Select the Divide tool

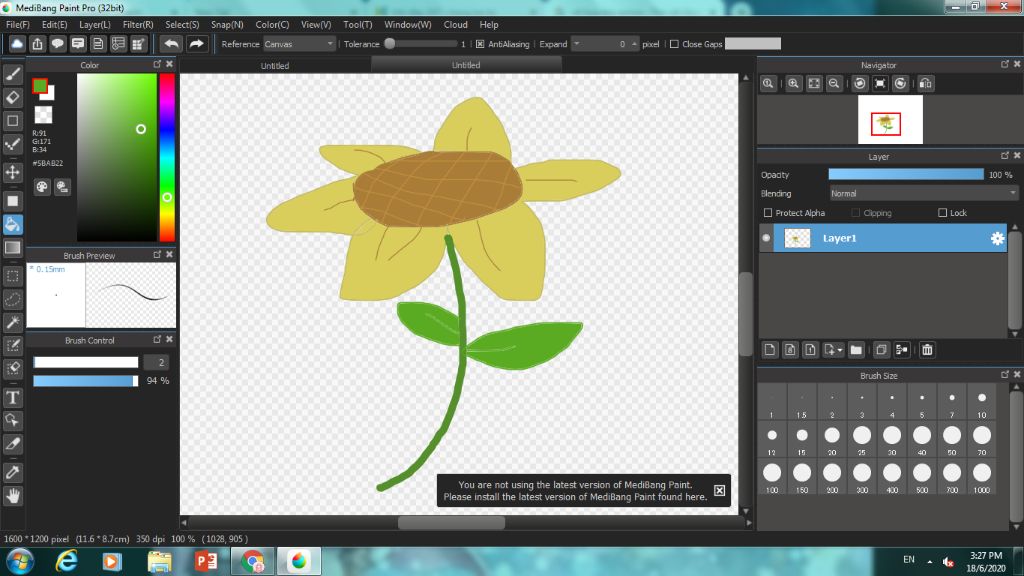click(12, 444)
